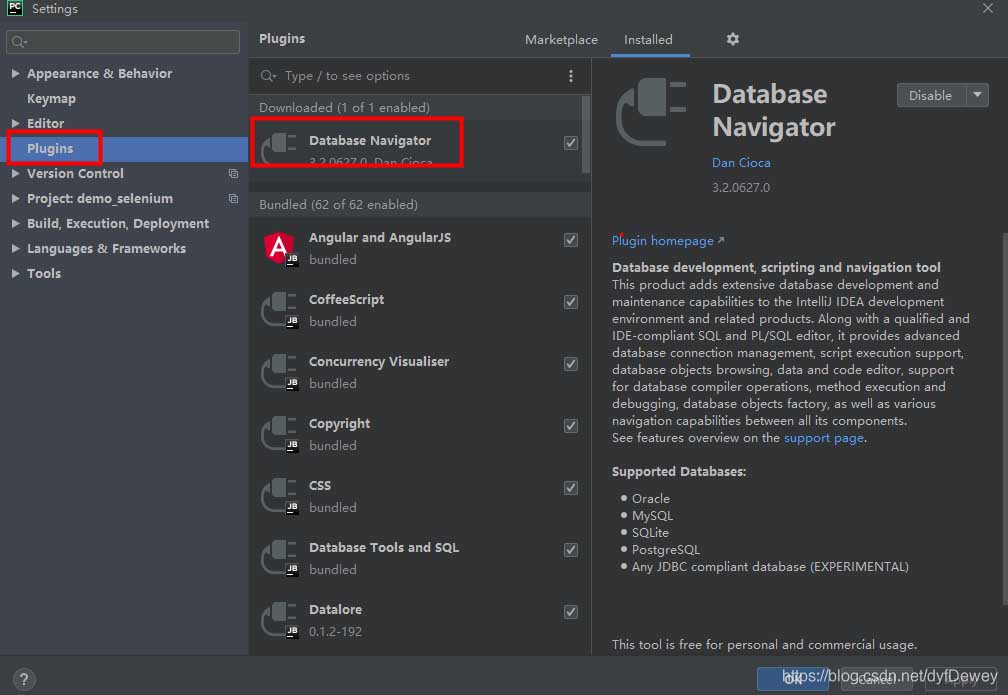Expand the Appearance & Behavior arrow

15,73
